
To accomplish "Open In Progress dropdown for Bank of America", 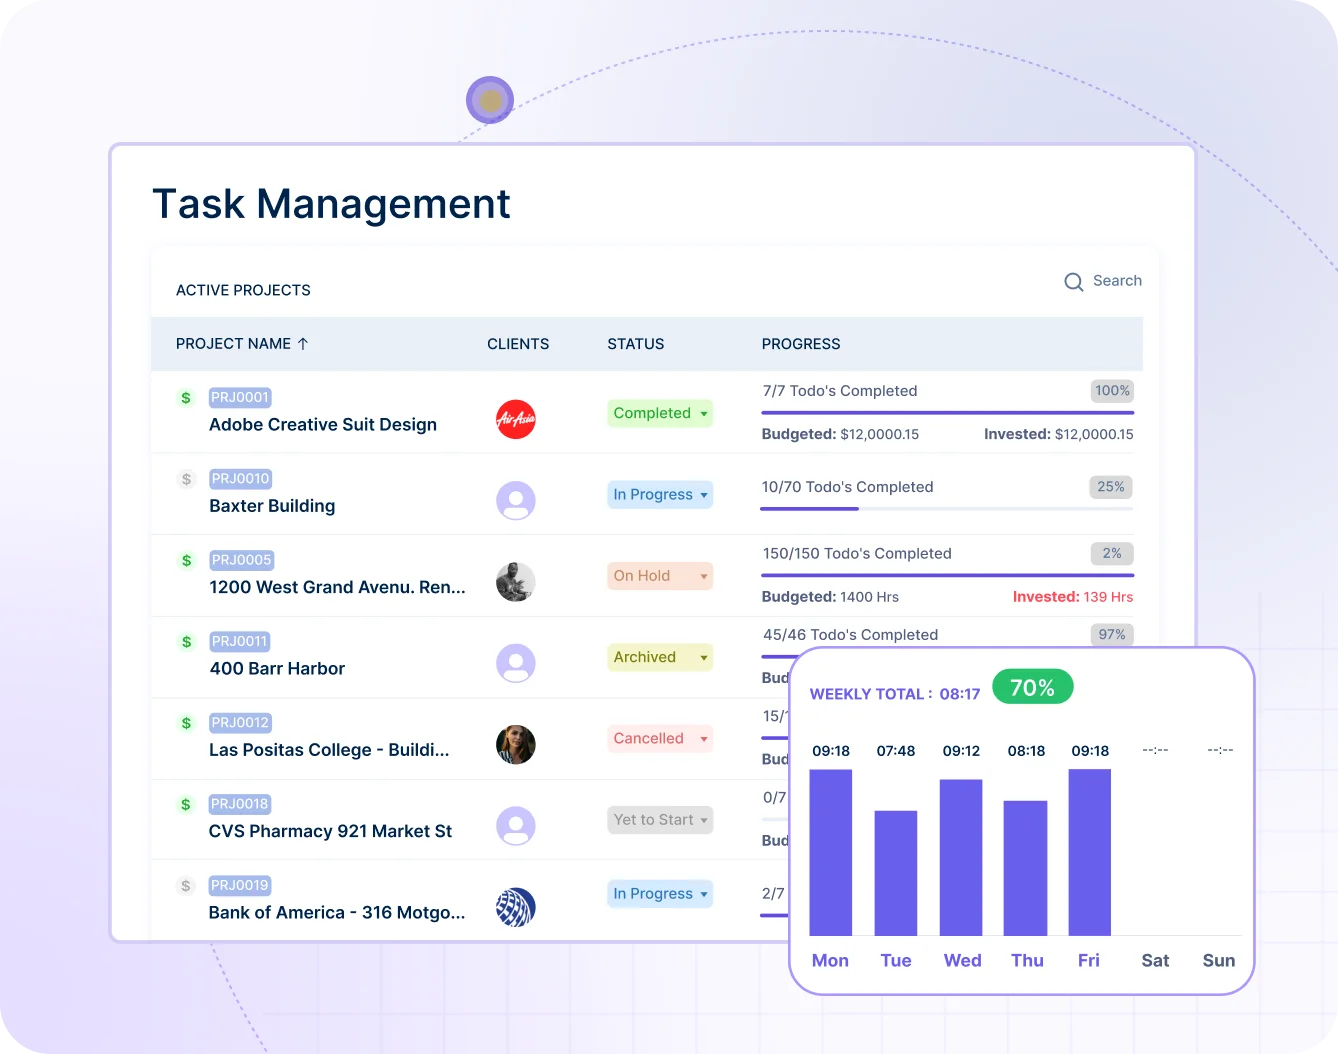I will [x=660, y=894].
